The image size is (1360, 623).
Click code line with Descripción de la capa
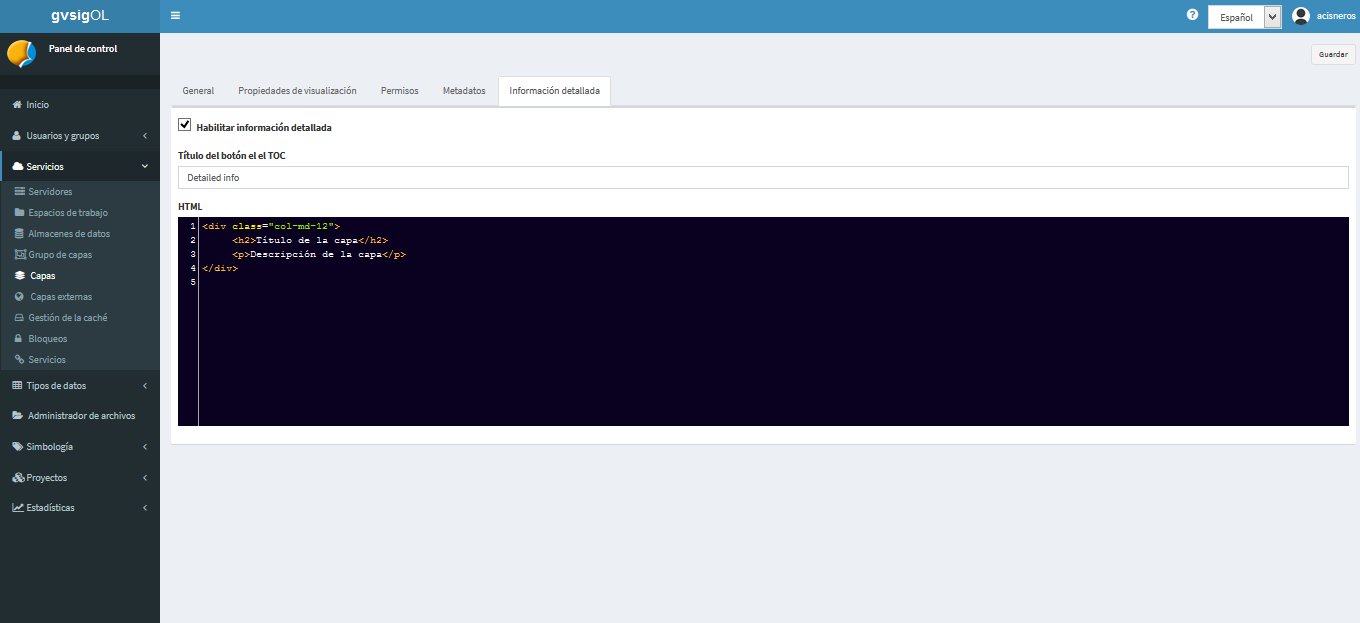tap(319, 254)
